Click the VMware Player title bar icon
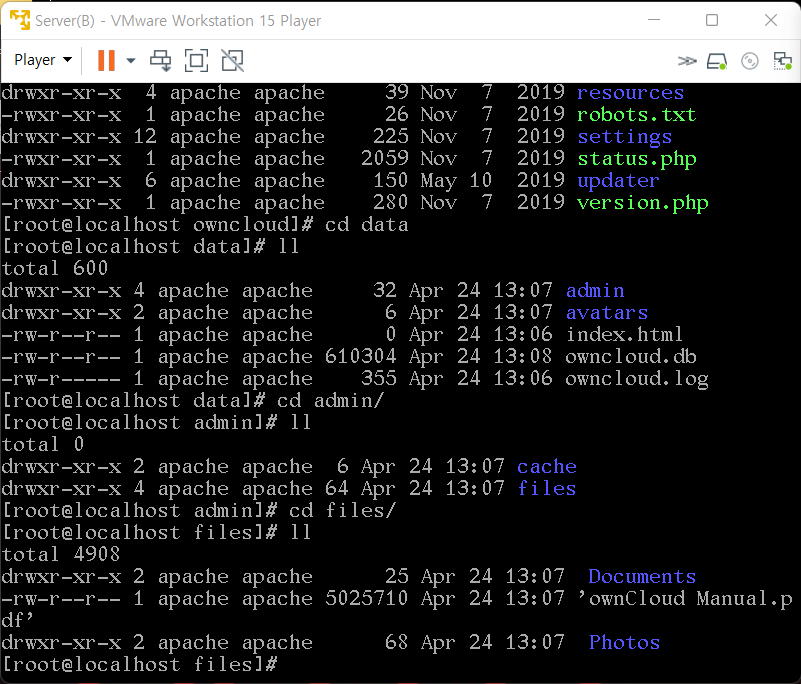This screenshot has width=801, height=684. point(20,20)
